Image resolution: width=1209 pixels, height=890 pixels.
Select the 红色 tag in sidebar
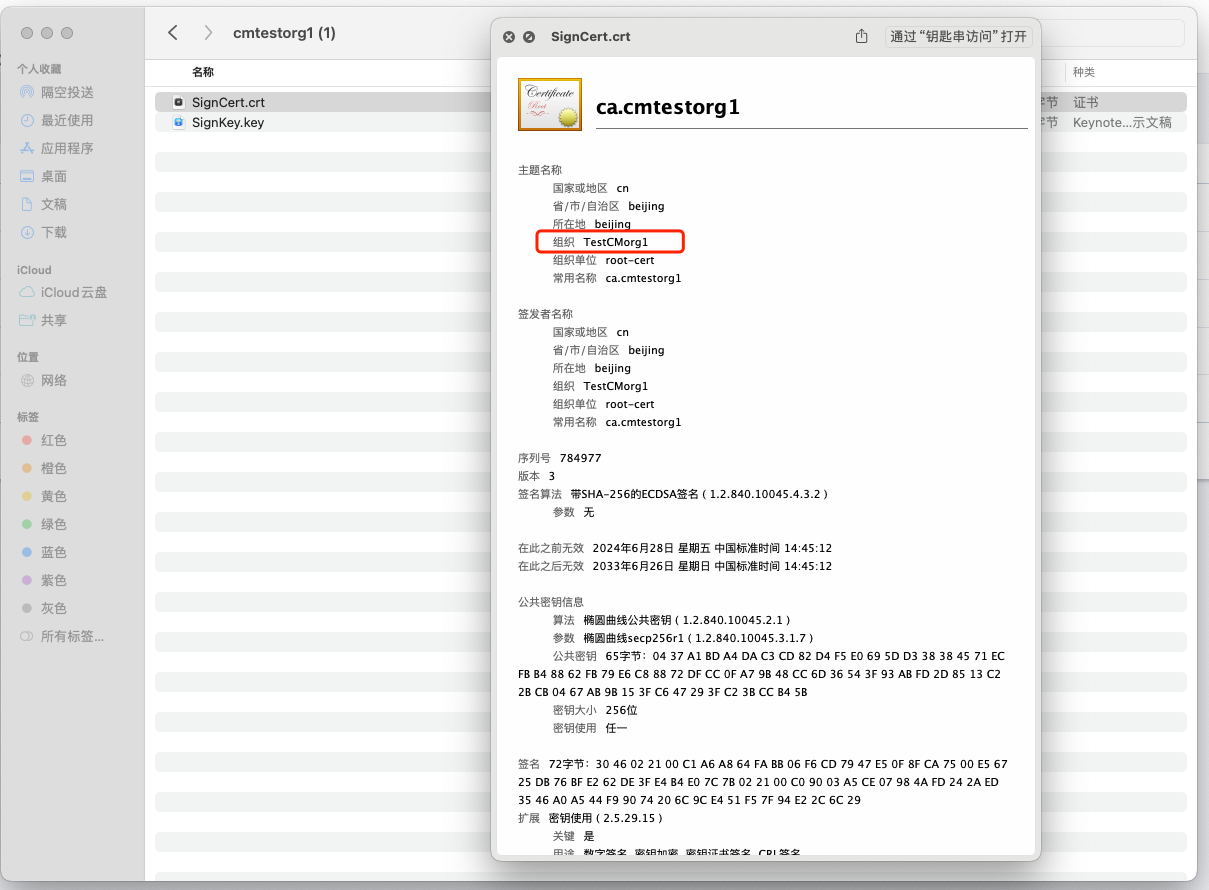click(x=54, y=440)
